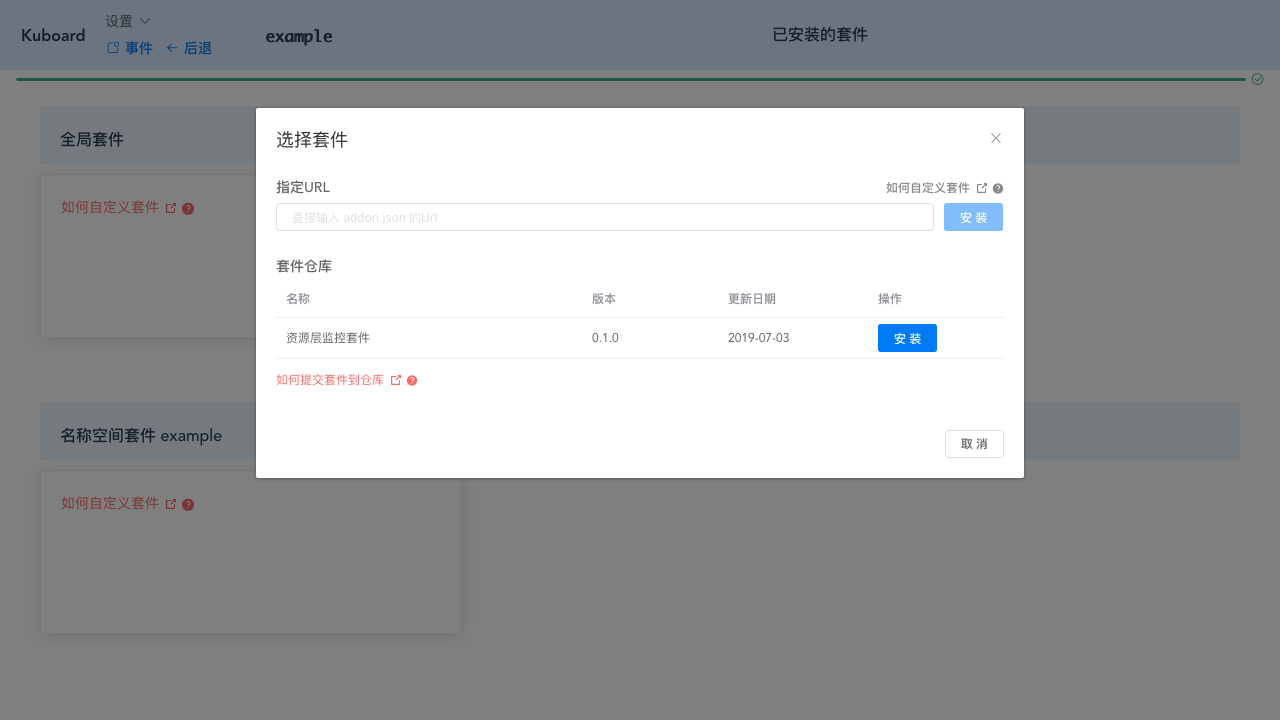The image size is (1280, 720).
Task: Click the green checkmark icon at top right
Action: coord(1257,77)
